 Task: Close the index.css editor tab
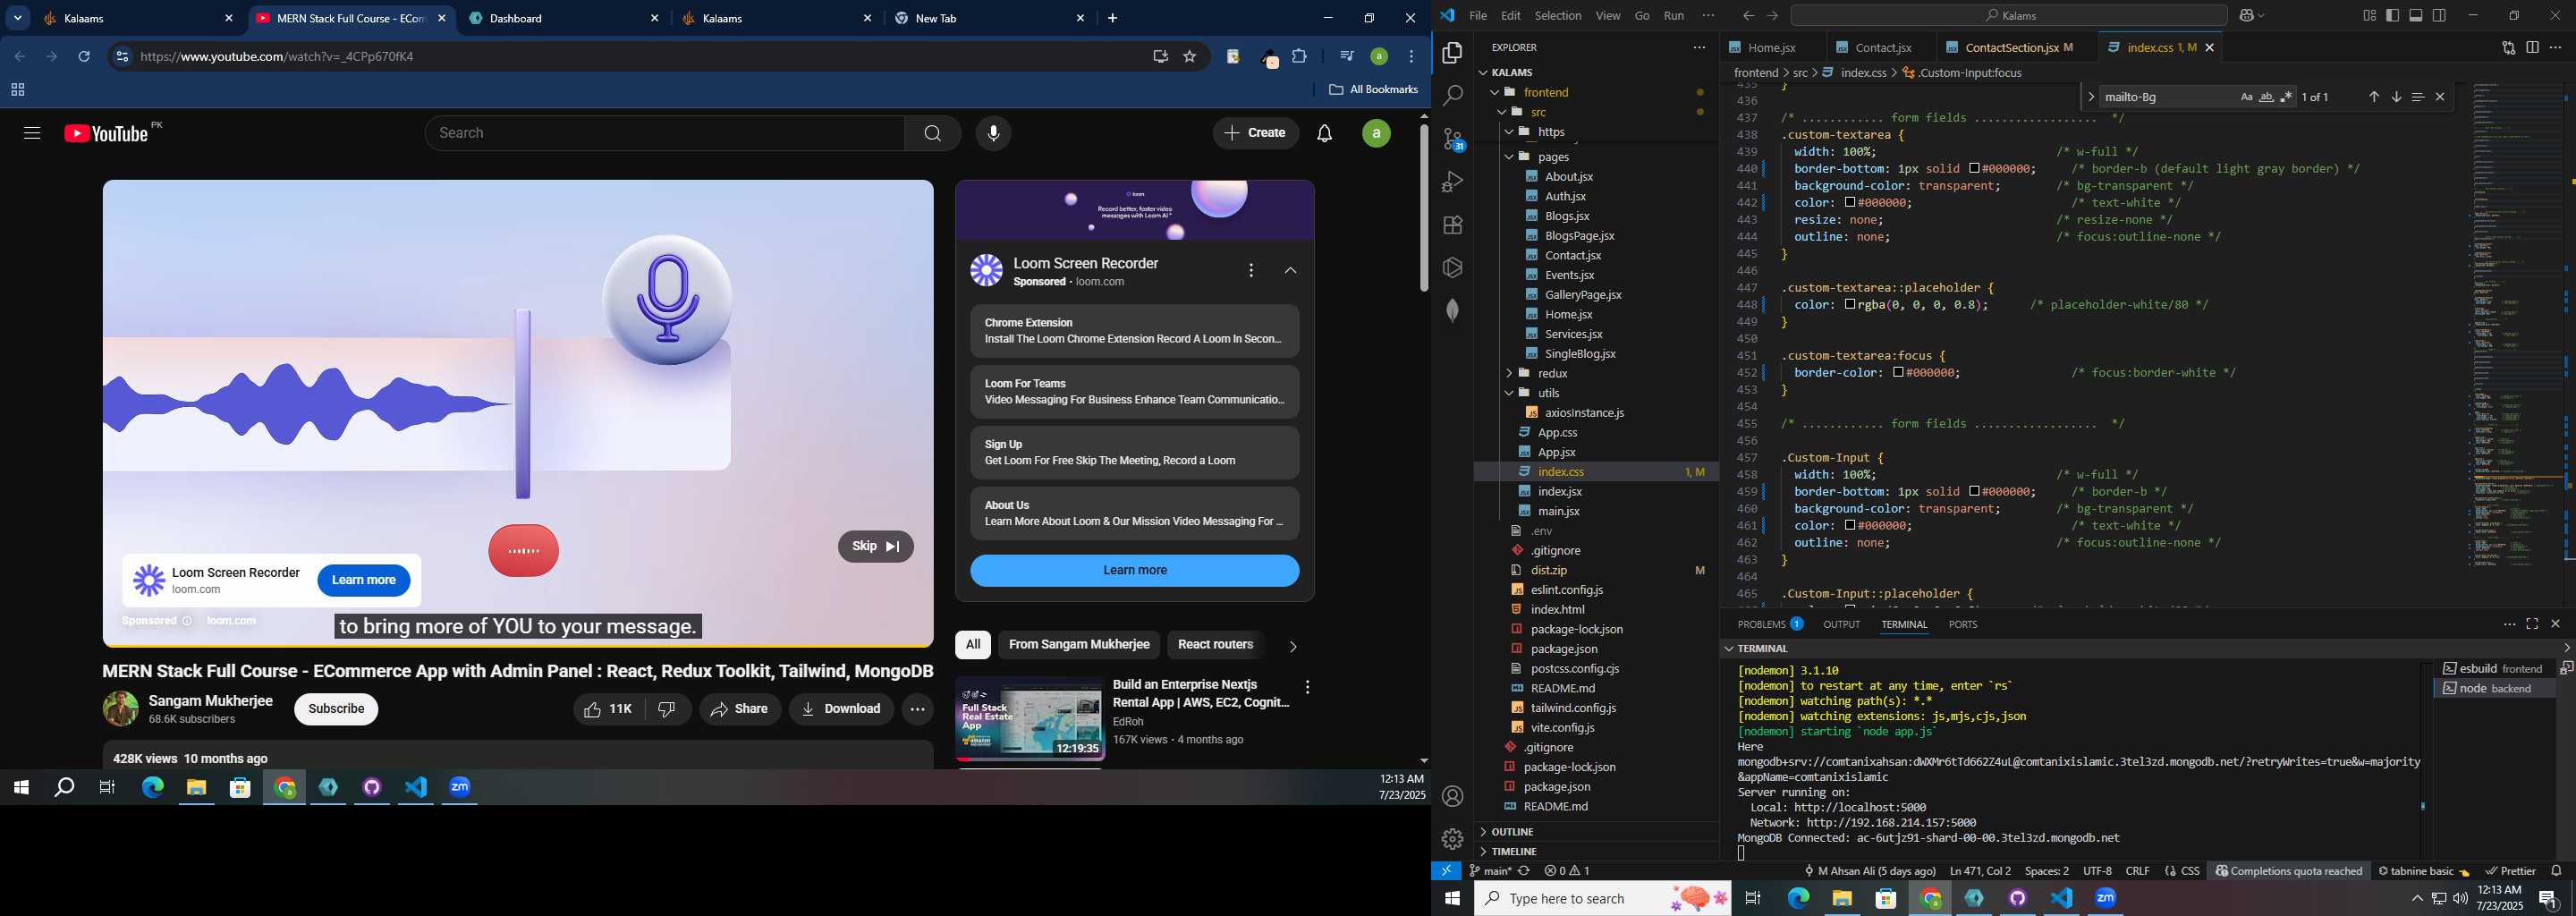2210,48
